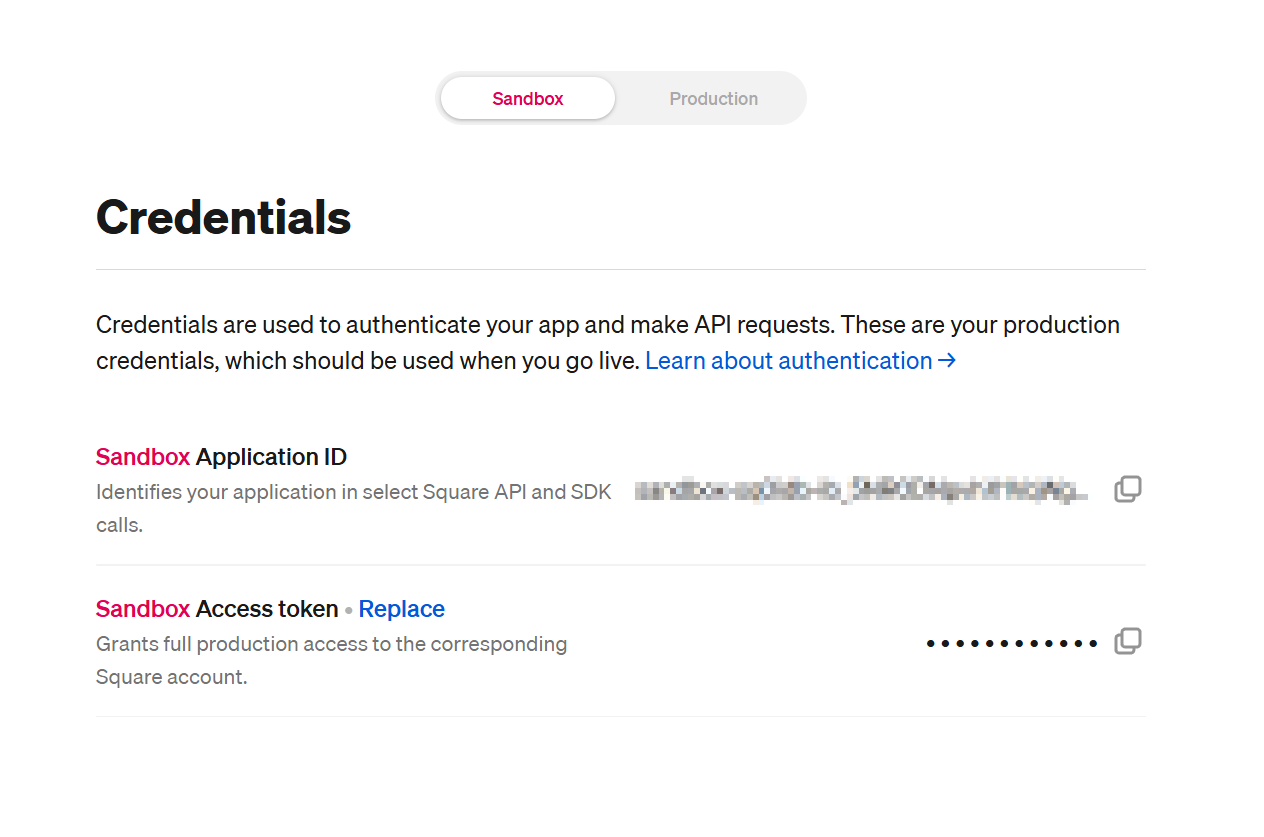Click the dot separator before Replace
The width and height of the screenshot is (1264, 837).
pyautogui.click(x=349, y=610)
